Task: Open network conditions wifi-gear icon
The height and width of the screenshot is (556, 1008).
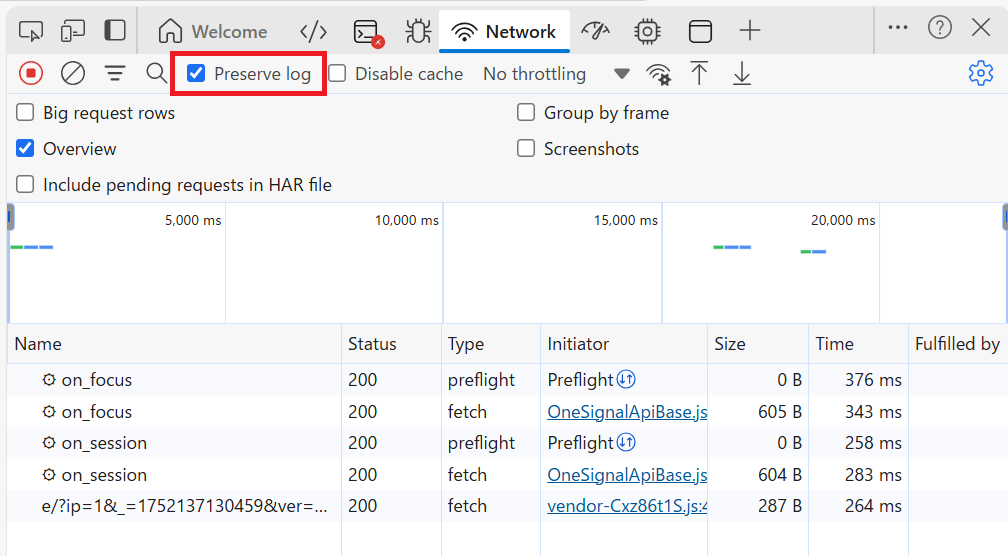Action: pos(658,74)
